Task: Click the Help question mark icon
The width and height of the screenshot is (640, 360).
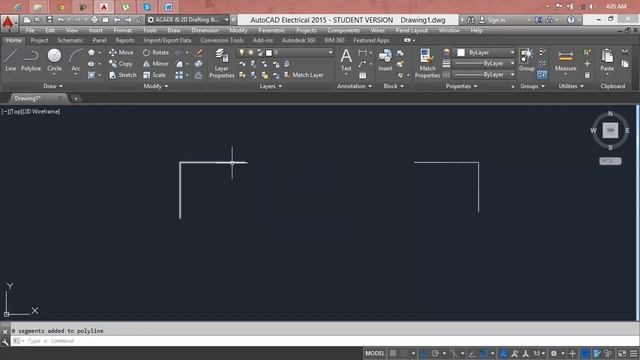Action: point(571,20)
